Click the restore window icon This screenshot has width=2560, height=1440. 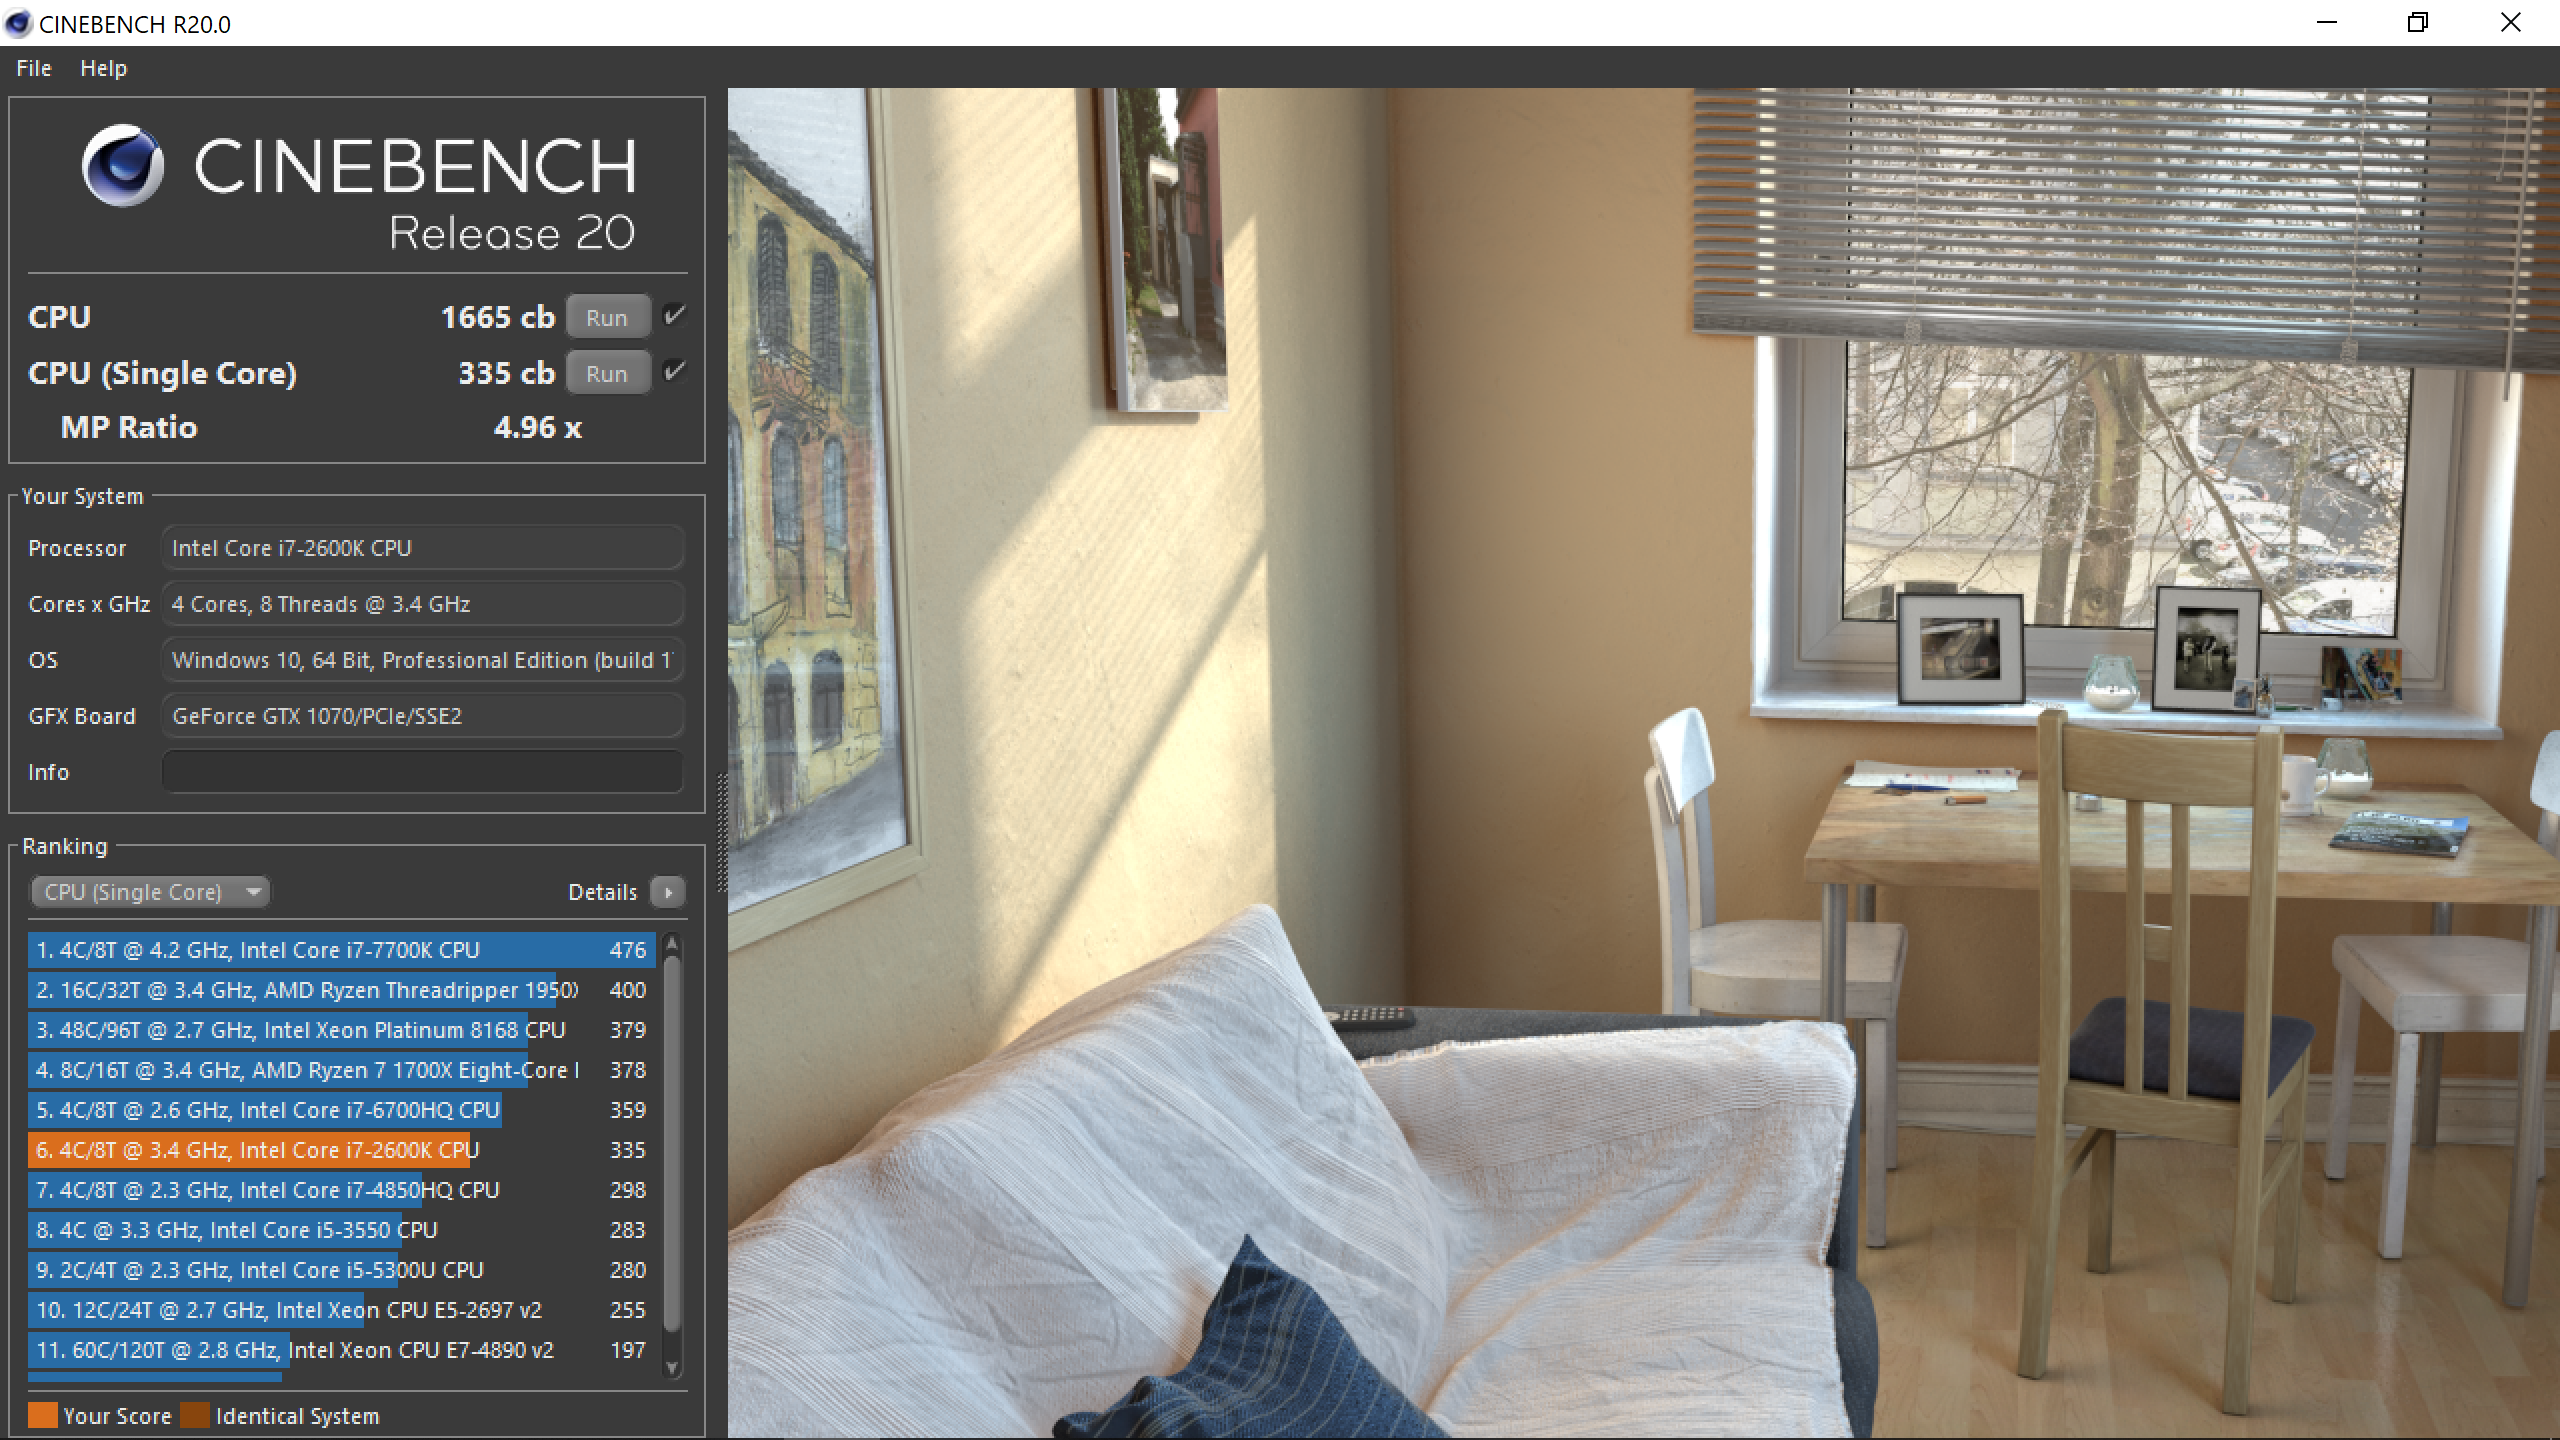click(2418, 23)
